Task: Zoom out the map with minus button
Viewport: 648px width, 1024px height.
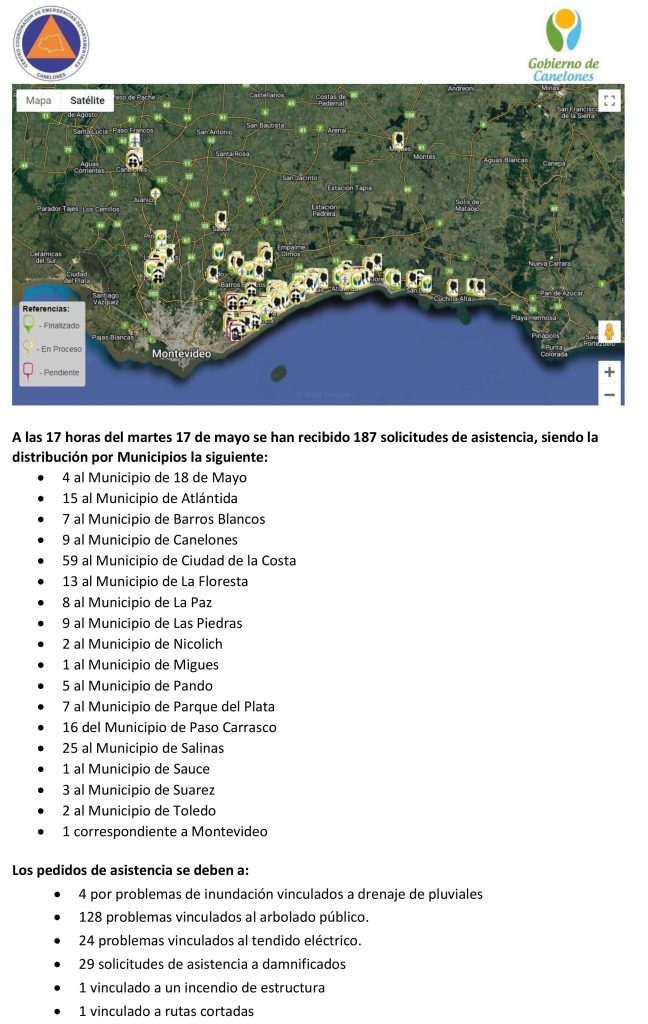Action: click(609, 394)
